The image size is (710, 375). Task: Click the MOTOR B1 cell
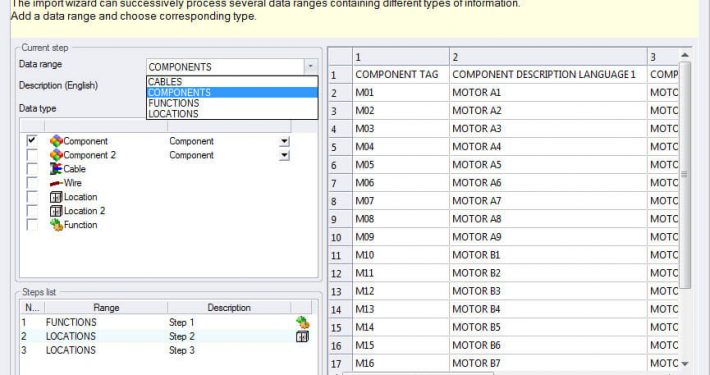click(x=548, y=255)
